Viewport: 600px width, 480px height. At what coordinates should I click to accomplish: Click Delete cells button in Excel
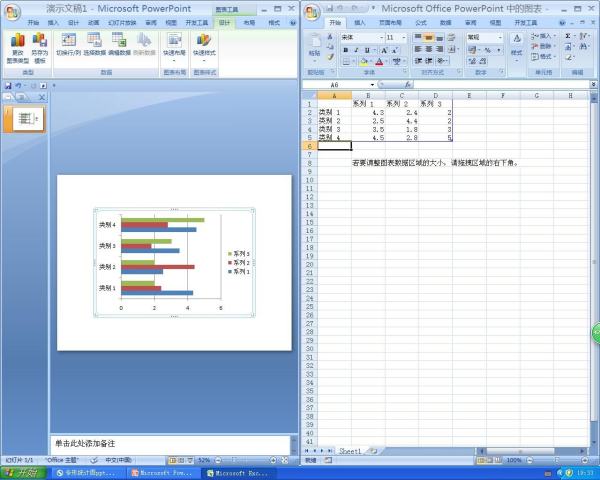click(x=543, y=46)
